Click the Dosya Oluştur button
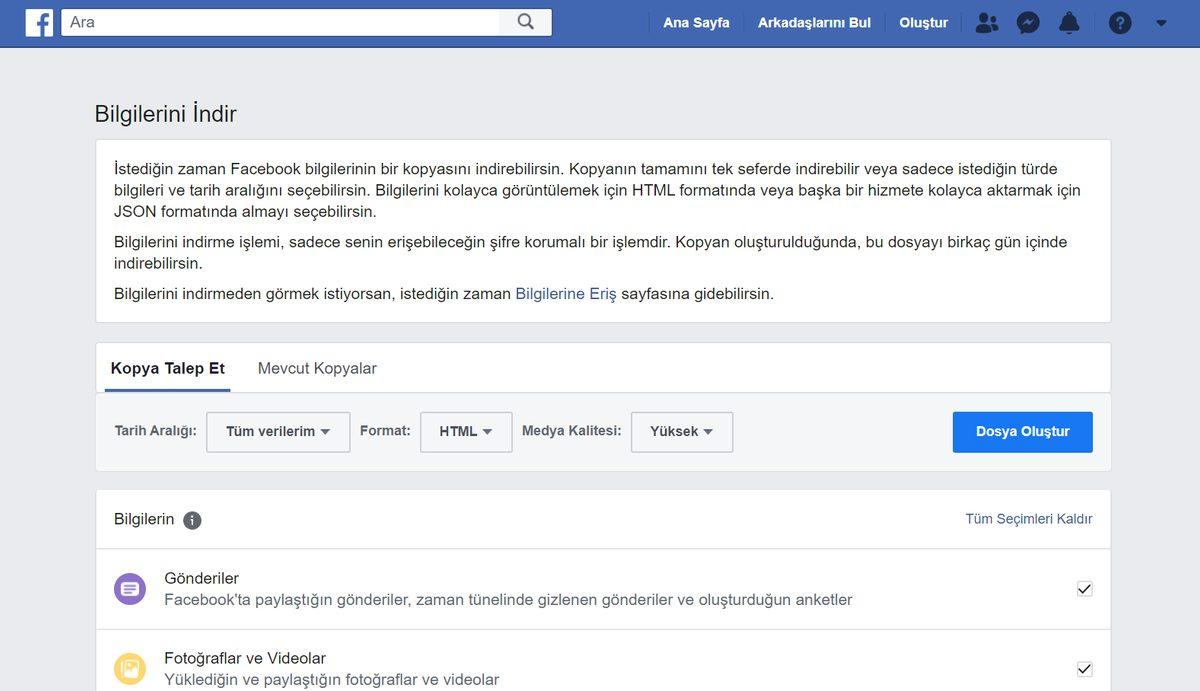The image size is (1200, 691). (x=1022, y=431)
